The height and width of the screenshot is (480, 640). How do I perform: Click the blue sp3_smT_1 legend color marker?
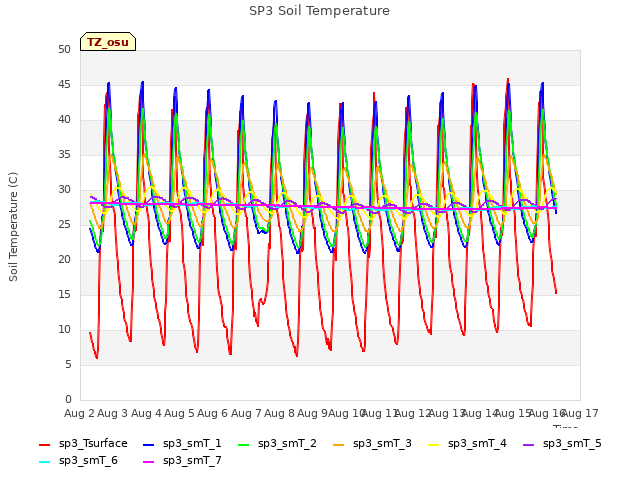[149, 444]
